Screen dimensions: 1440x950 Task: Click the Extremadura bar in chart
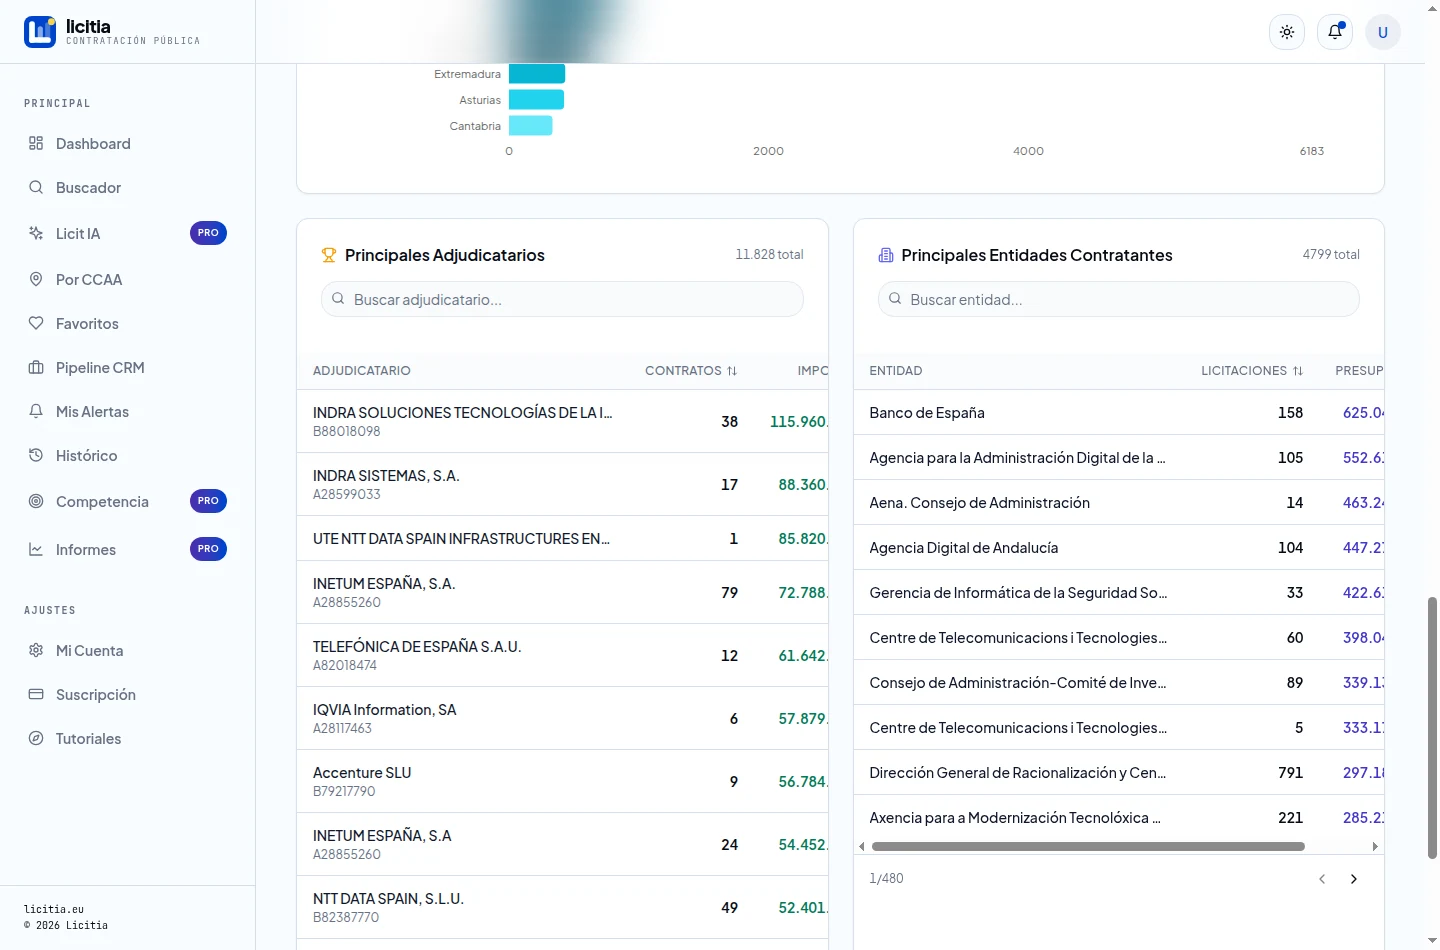click(537, 74)
